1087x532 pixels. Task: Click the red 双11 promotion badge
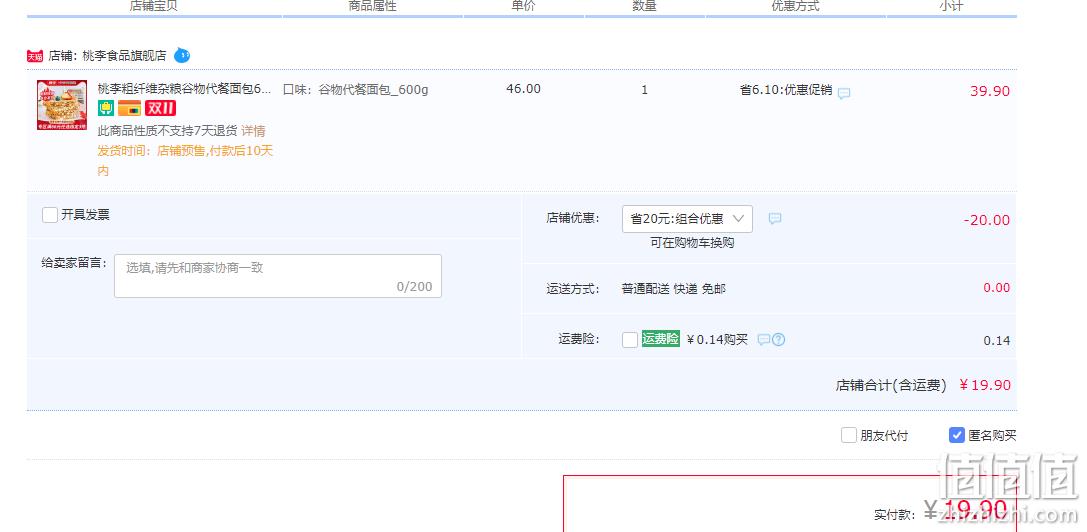click(160, 108)
